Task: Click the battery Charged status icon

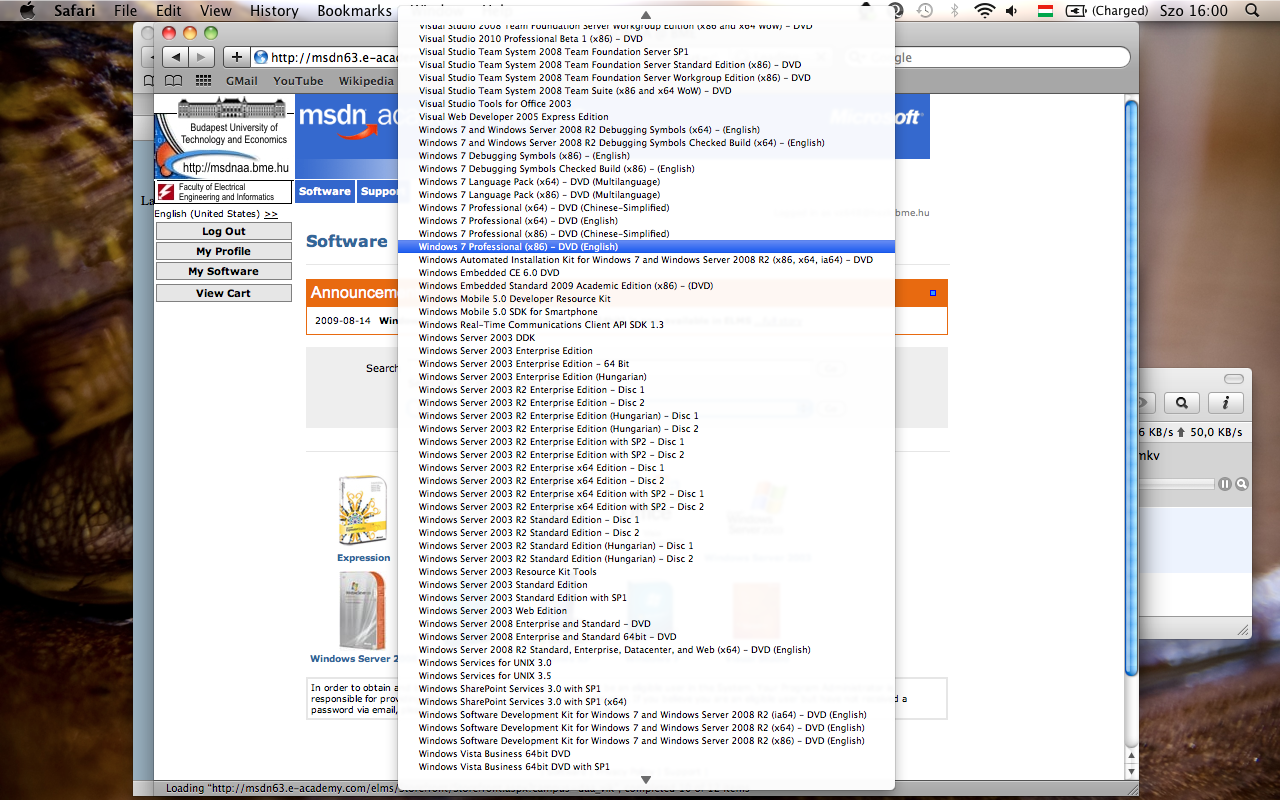Action: coord(1106,11)
